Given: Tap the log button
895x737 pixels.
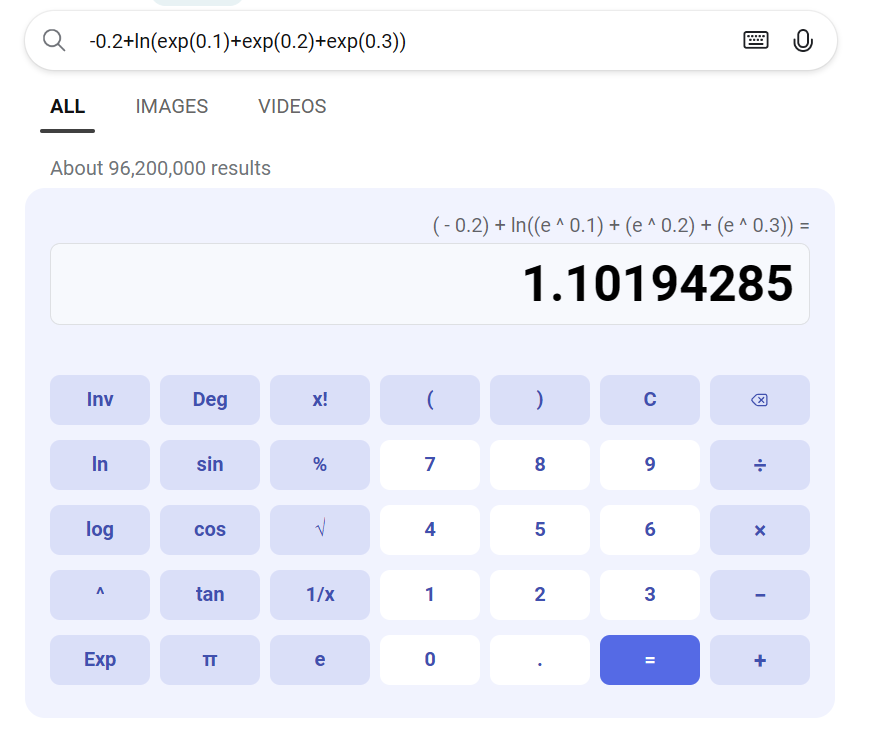Looking at the screenshot, I should coord(100,530).
